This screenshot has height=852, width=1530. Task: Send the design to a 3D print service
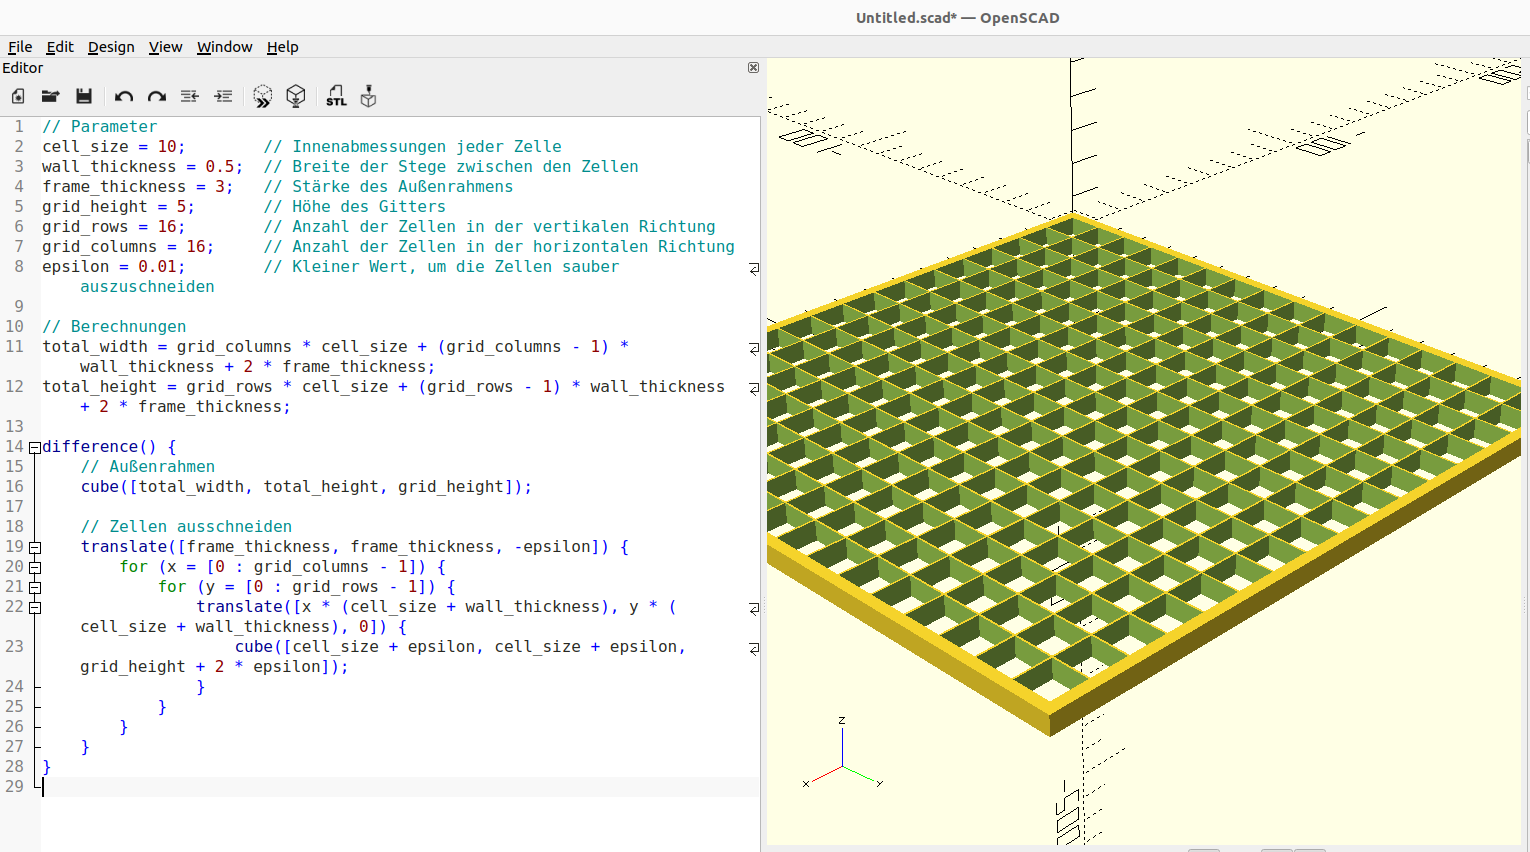click(367, 96)
